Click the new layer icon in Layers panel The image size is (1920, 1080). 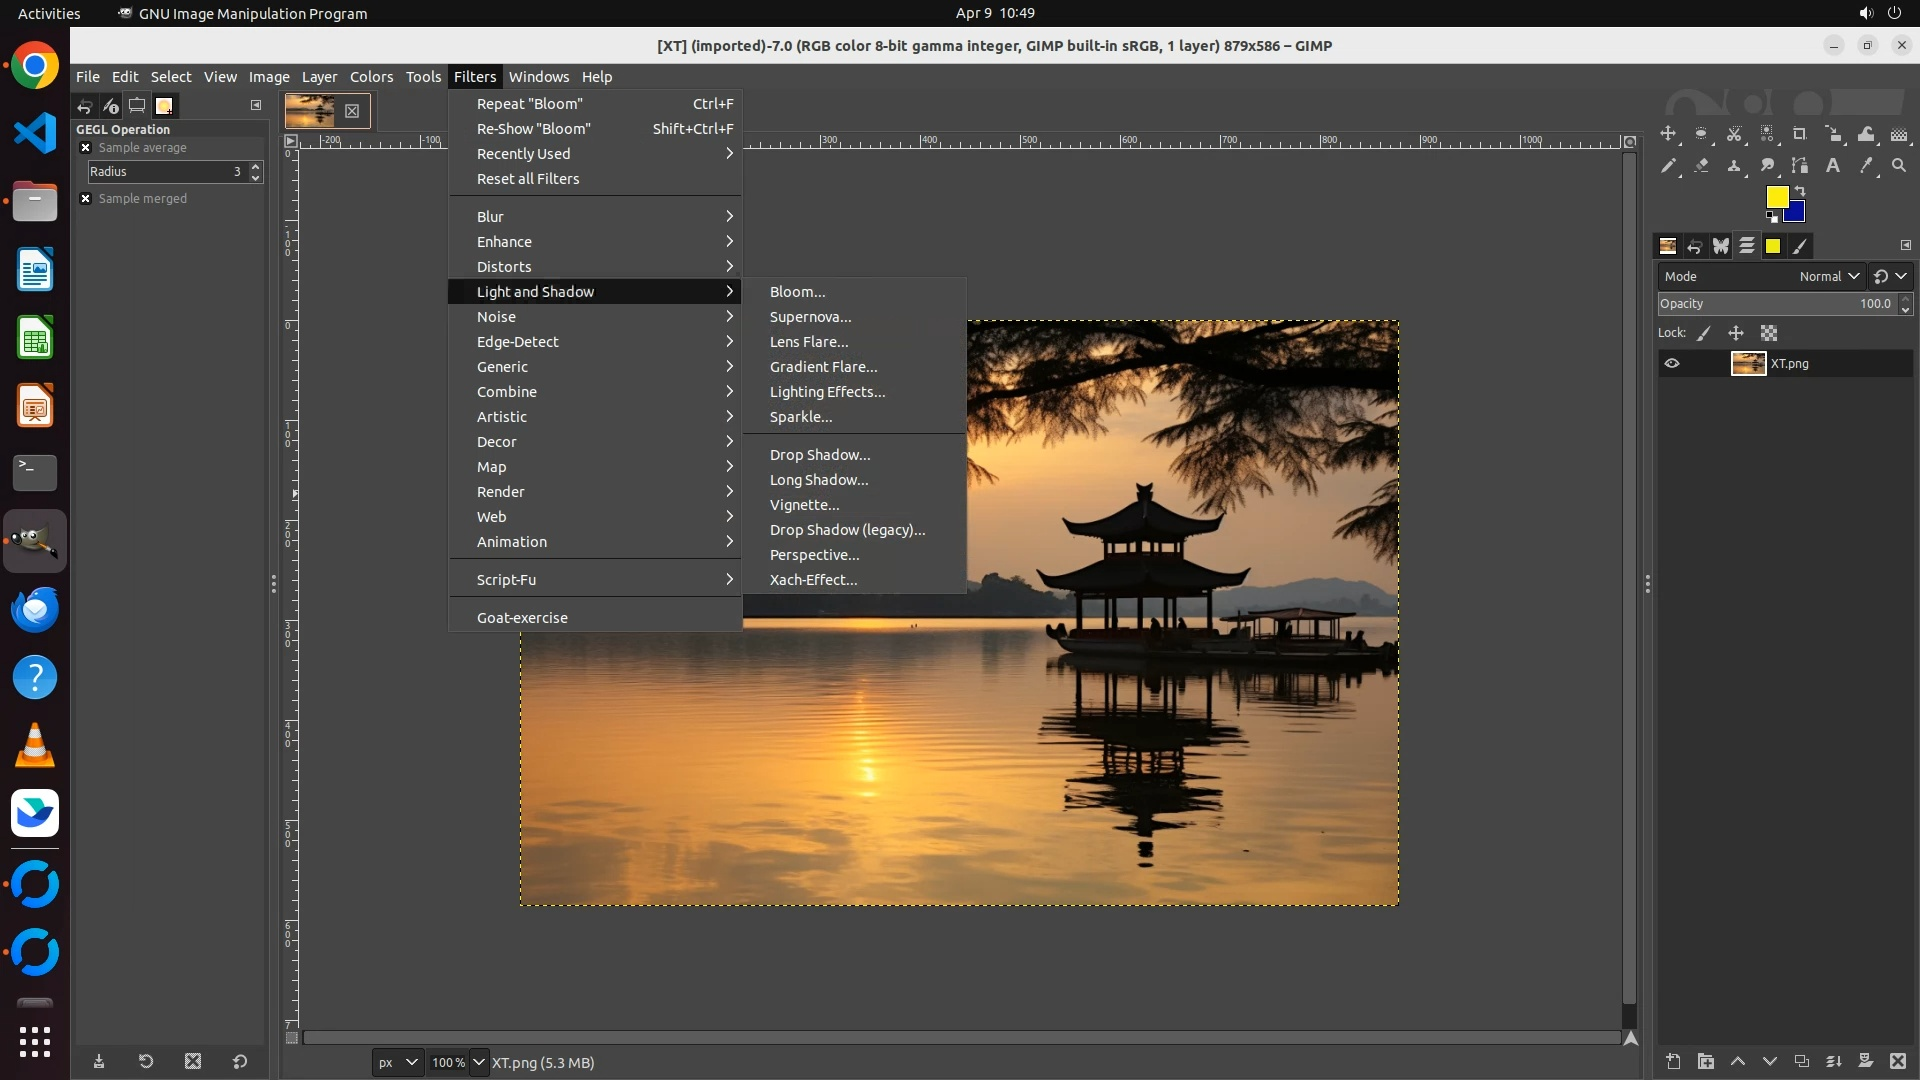tap(1673, 1061)
